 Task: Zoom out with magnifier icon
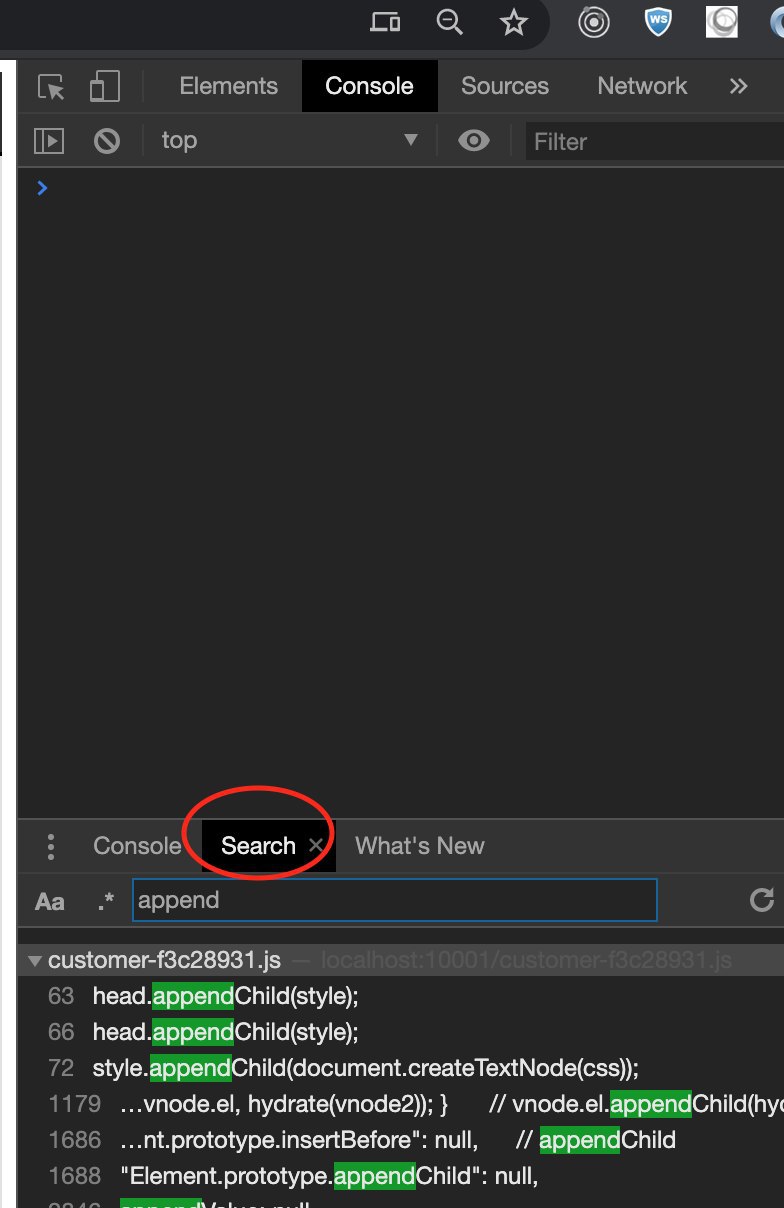pyautogui.click(x=450, y=23)
